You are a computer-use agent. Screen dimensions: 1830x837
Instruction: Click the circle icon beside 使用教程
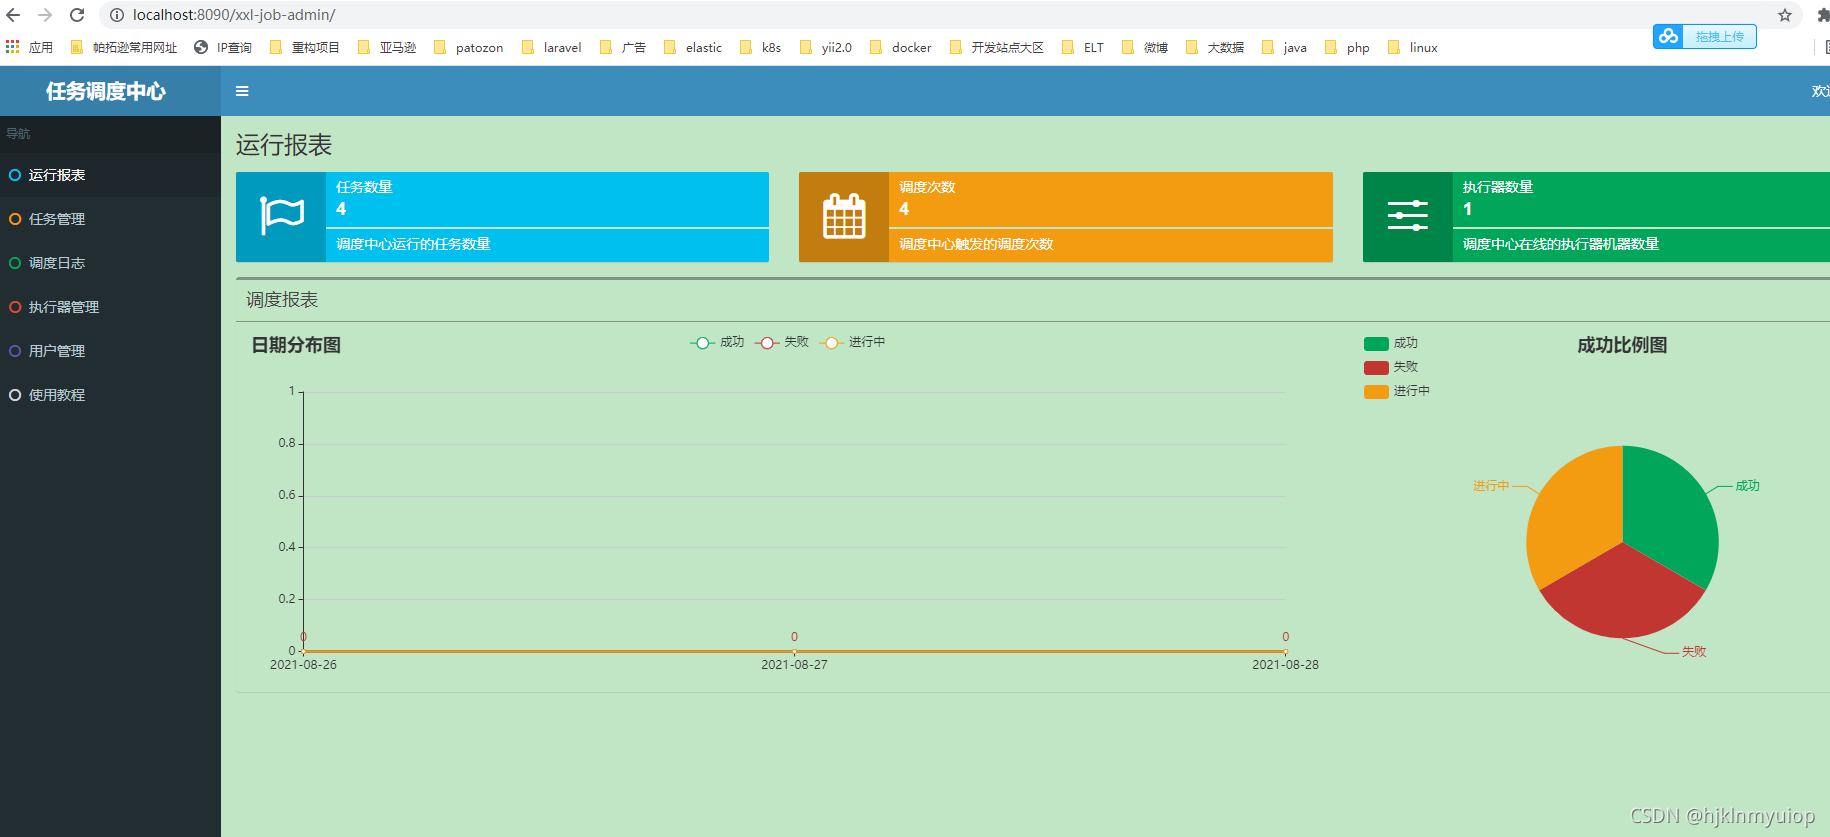coord(15,395)
